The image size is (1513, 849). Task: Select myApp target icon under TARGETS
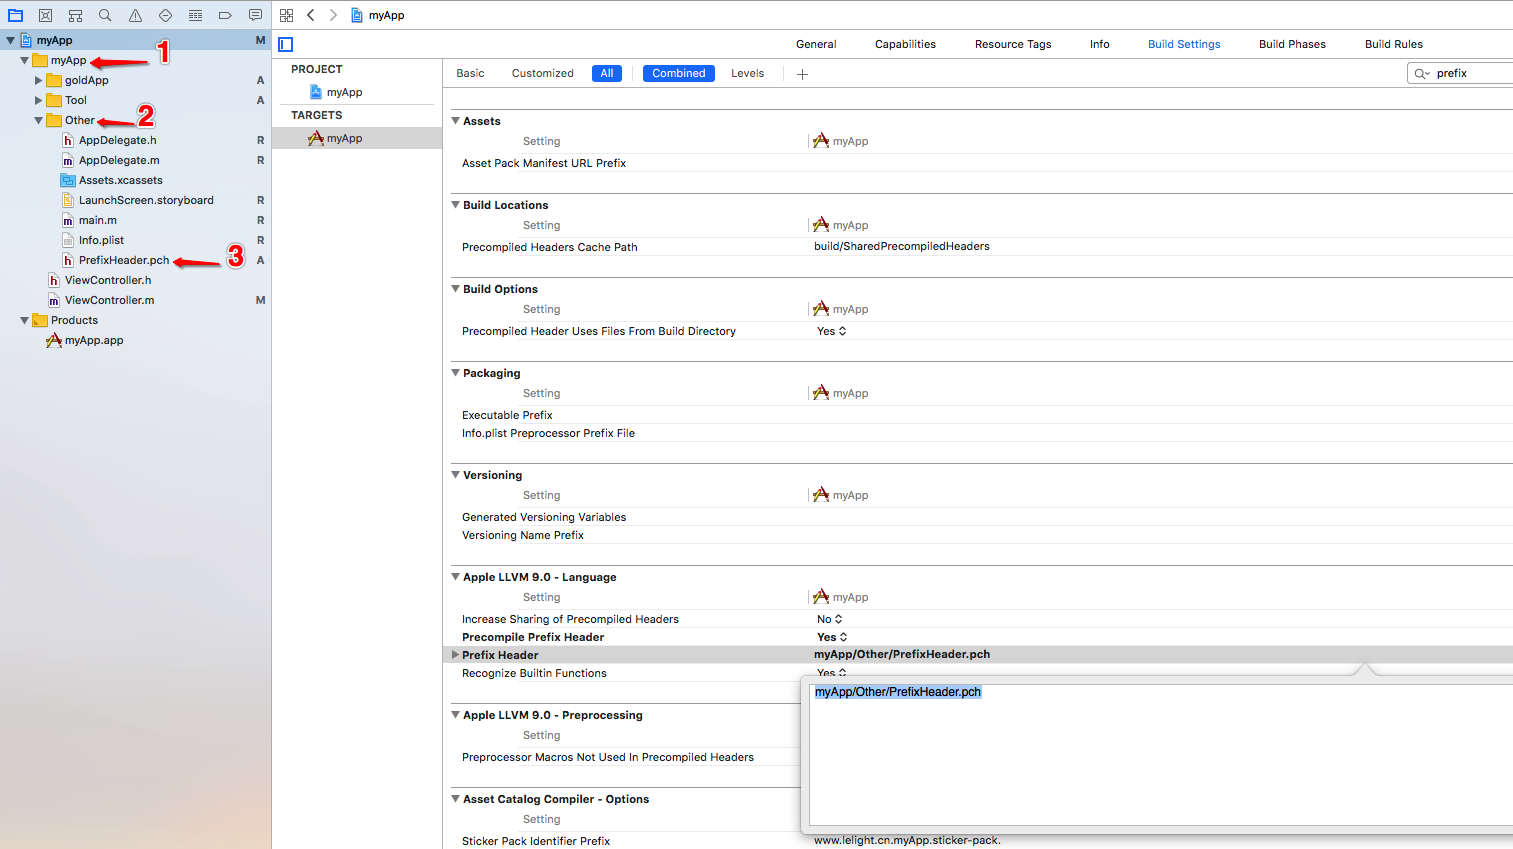coord(316,138)
